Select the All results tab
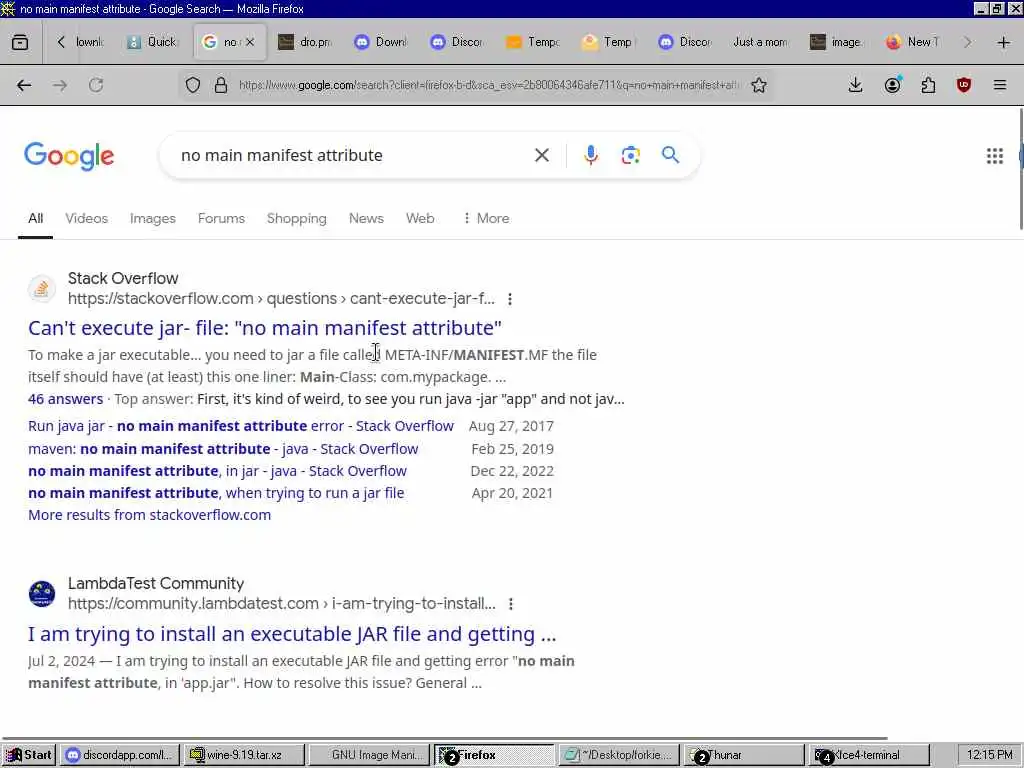 35,219
